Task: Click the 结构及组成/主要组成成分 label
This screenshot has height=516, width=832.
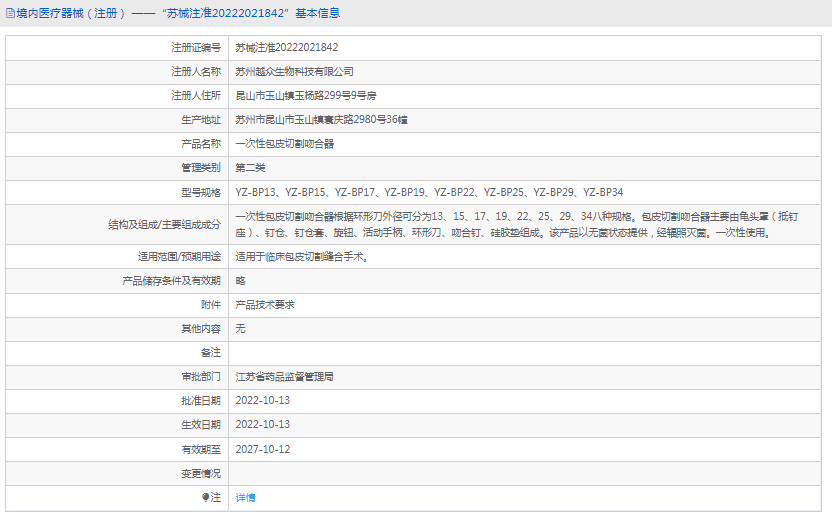Action: (x=164, y=225)
